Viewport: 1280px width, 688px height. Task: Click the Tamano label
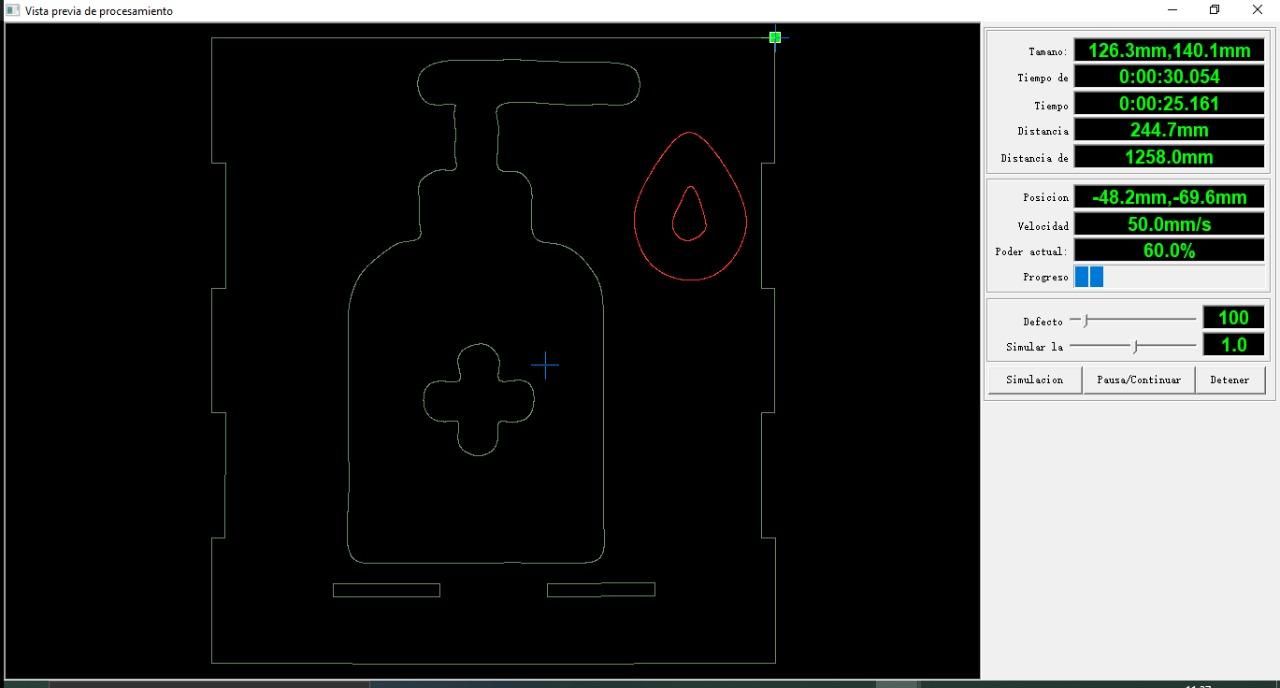click(x=1048, y=52)
